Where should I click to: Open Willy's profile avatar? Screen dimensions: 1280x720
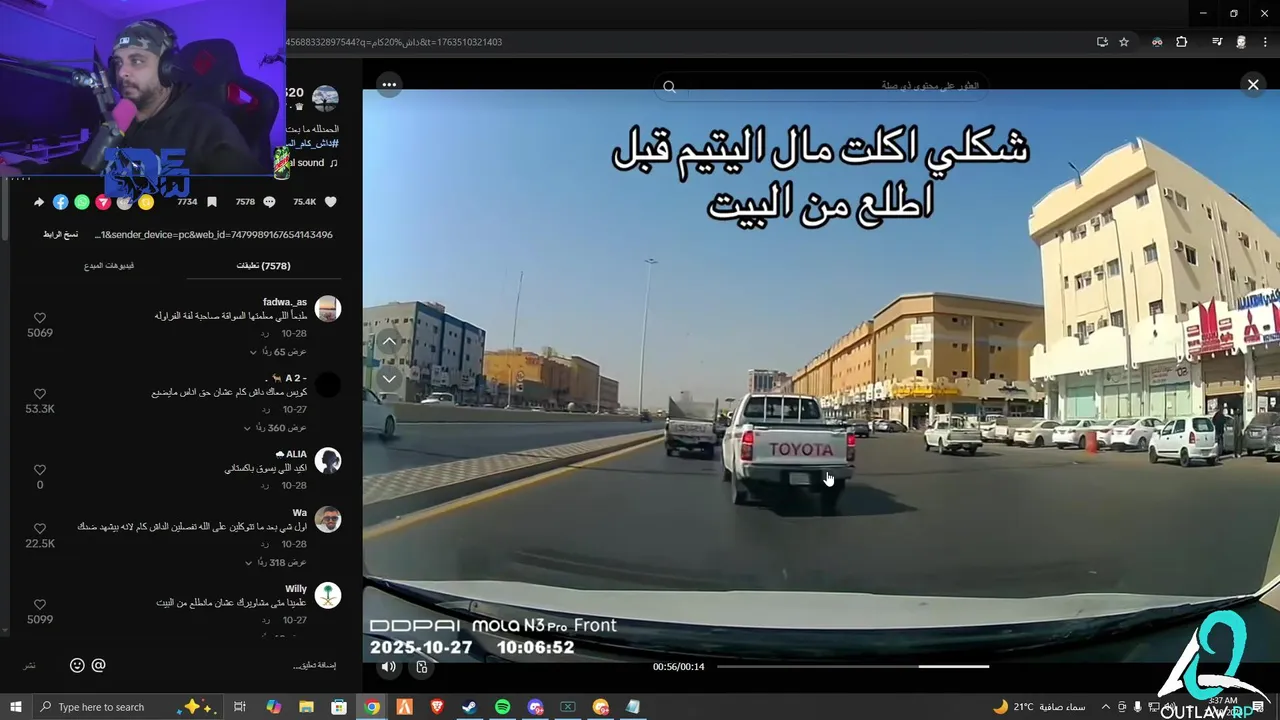click(328, 595)
